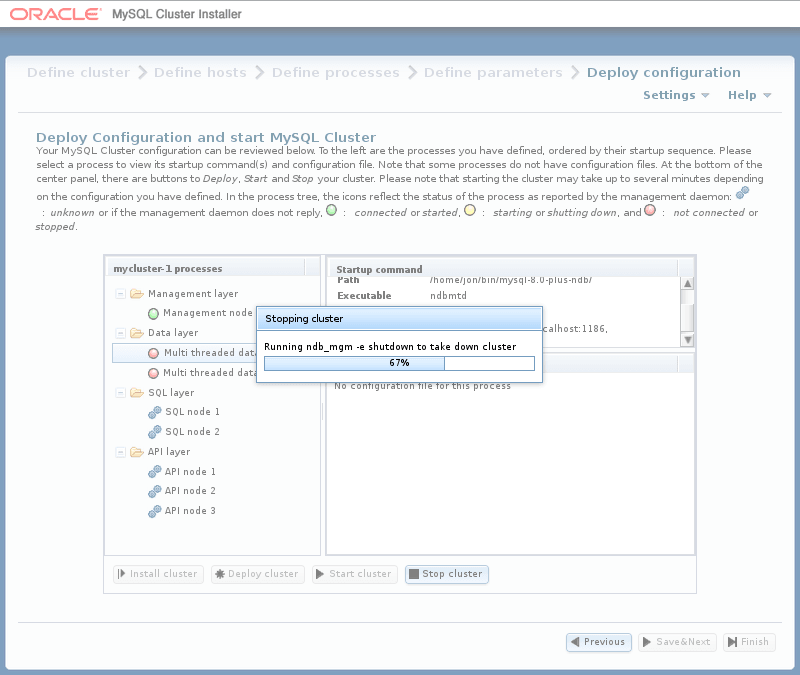Click the Data layer folder icon
The height and width of the screenshot is (675, 800).
137,333
